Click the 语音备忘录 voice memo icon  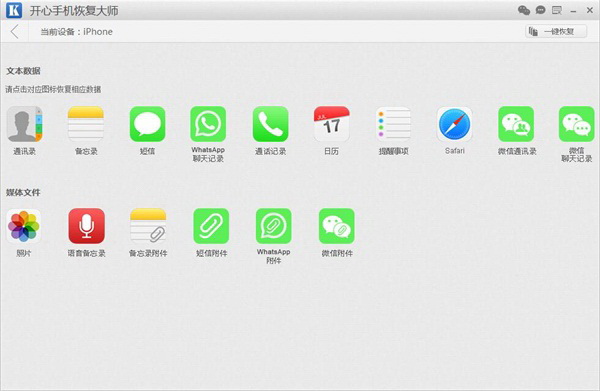click(x=86, y=226)
